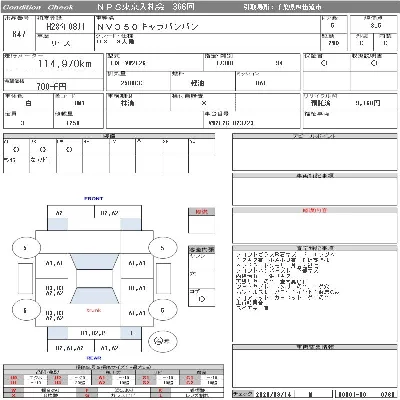Click the NPS Tokyo auction title in header

[145, 7]
